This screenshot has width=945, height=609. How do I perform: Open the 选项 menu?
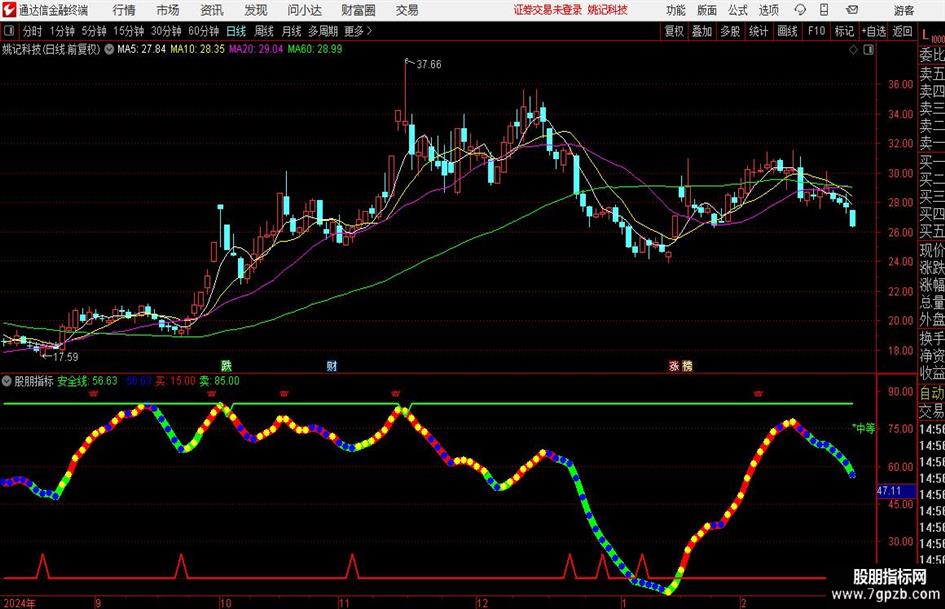pos(768,10)
